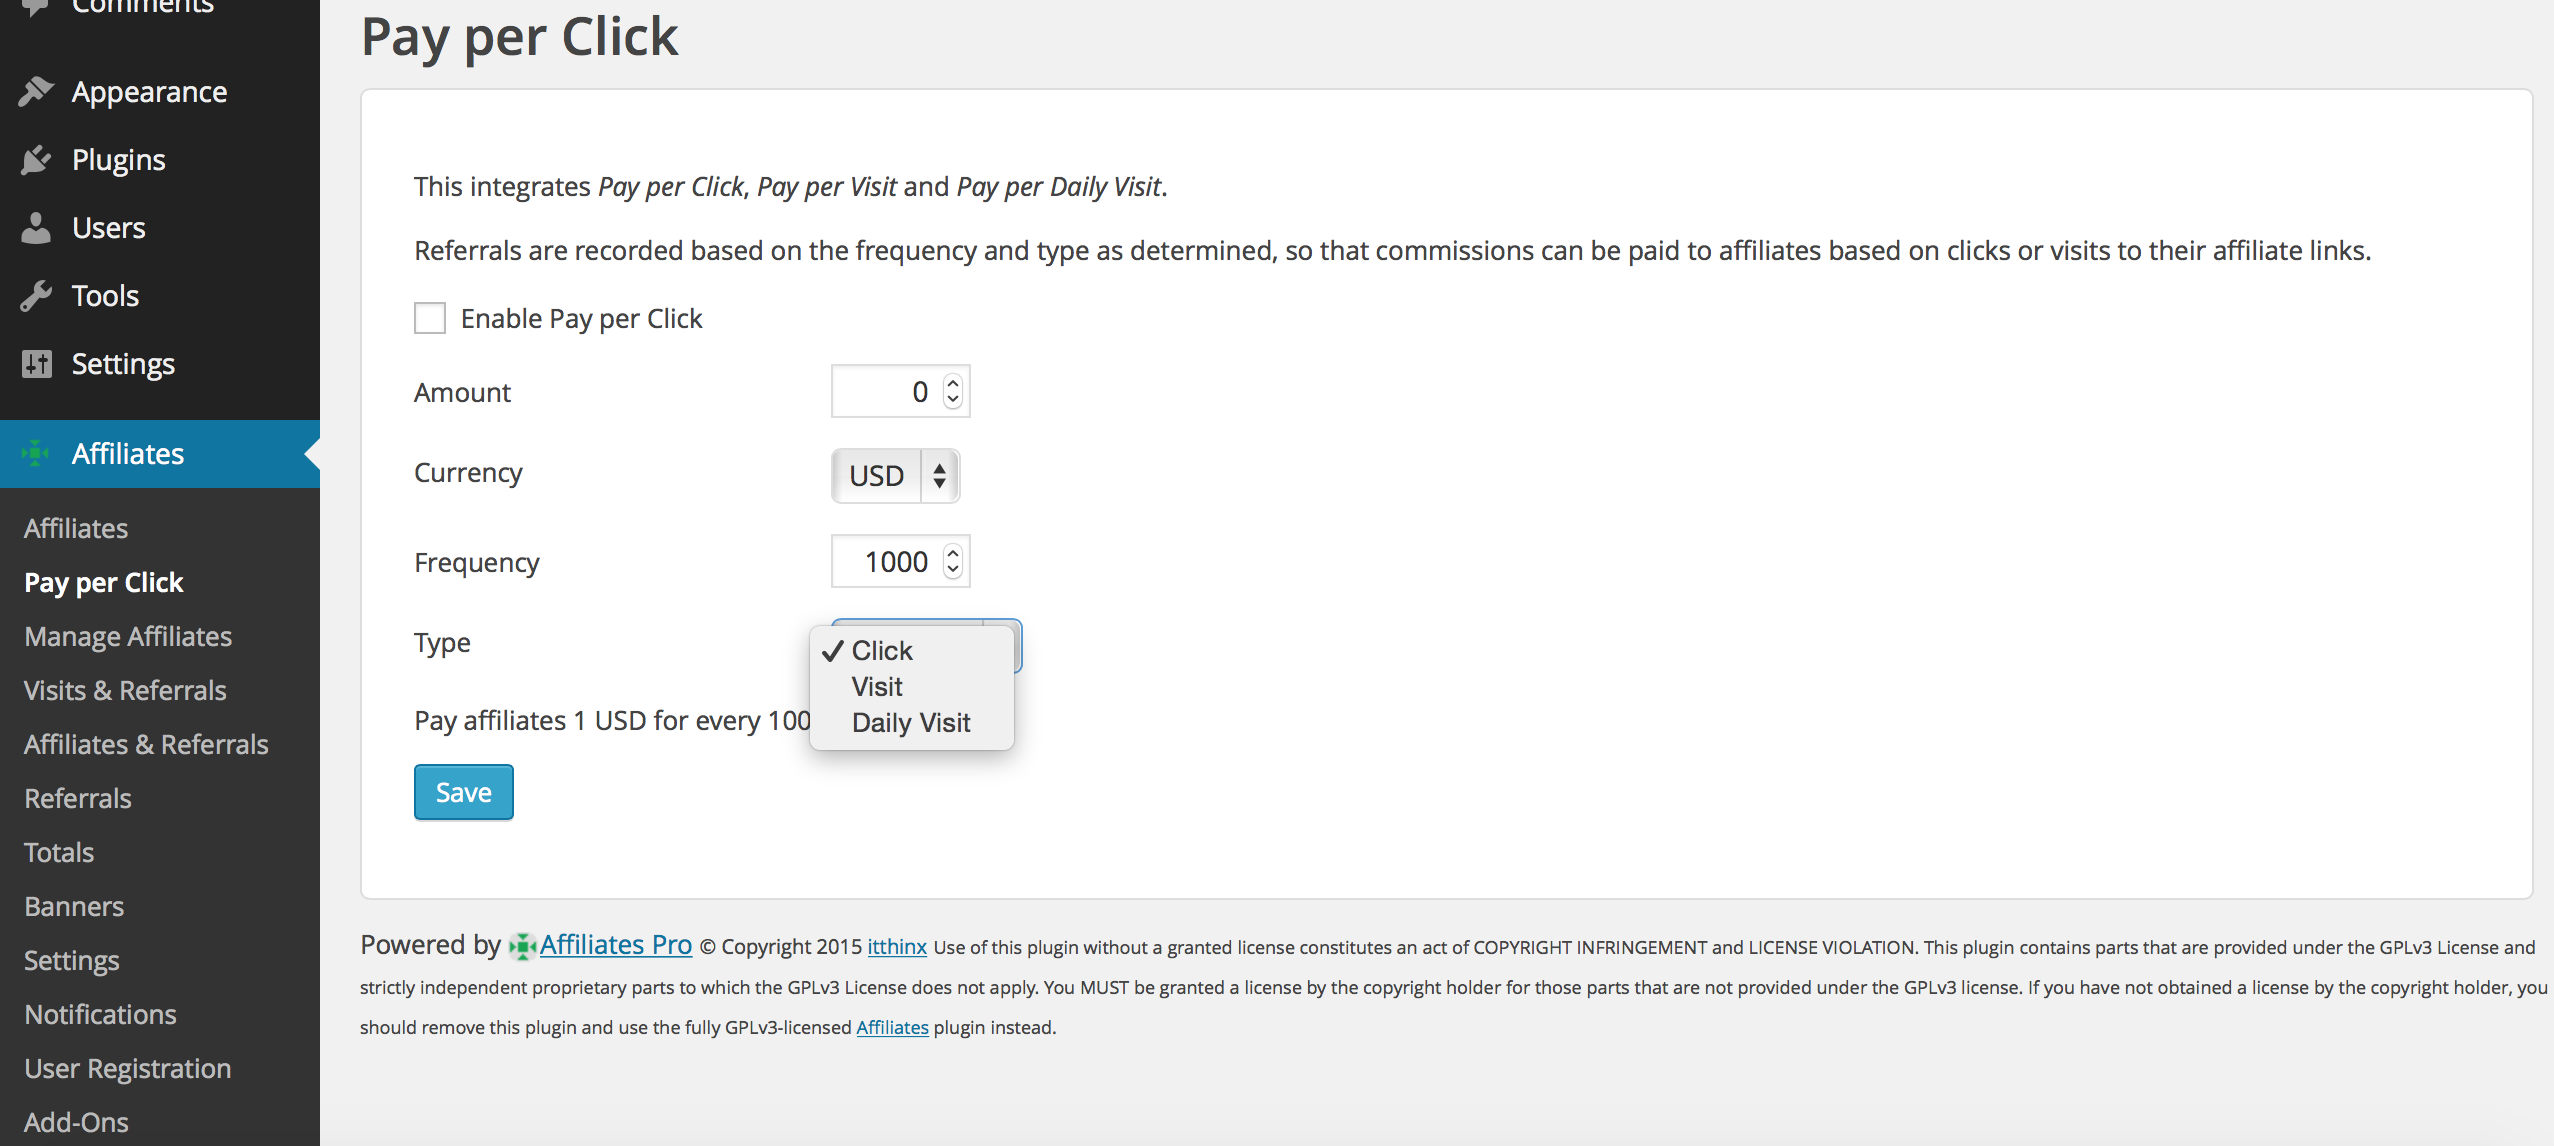
Task: Click the Frequency input field
Action: click(x=901, y=562)
